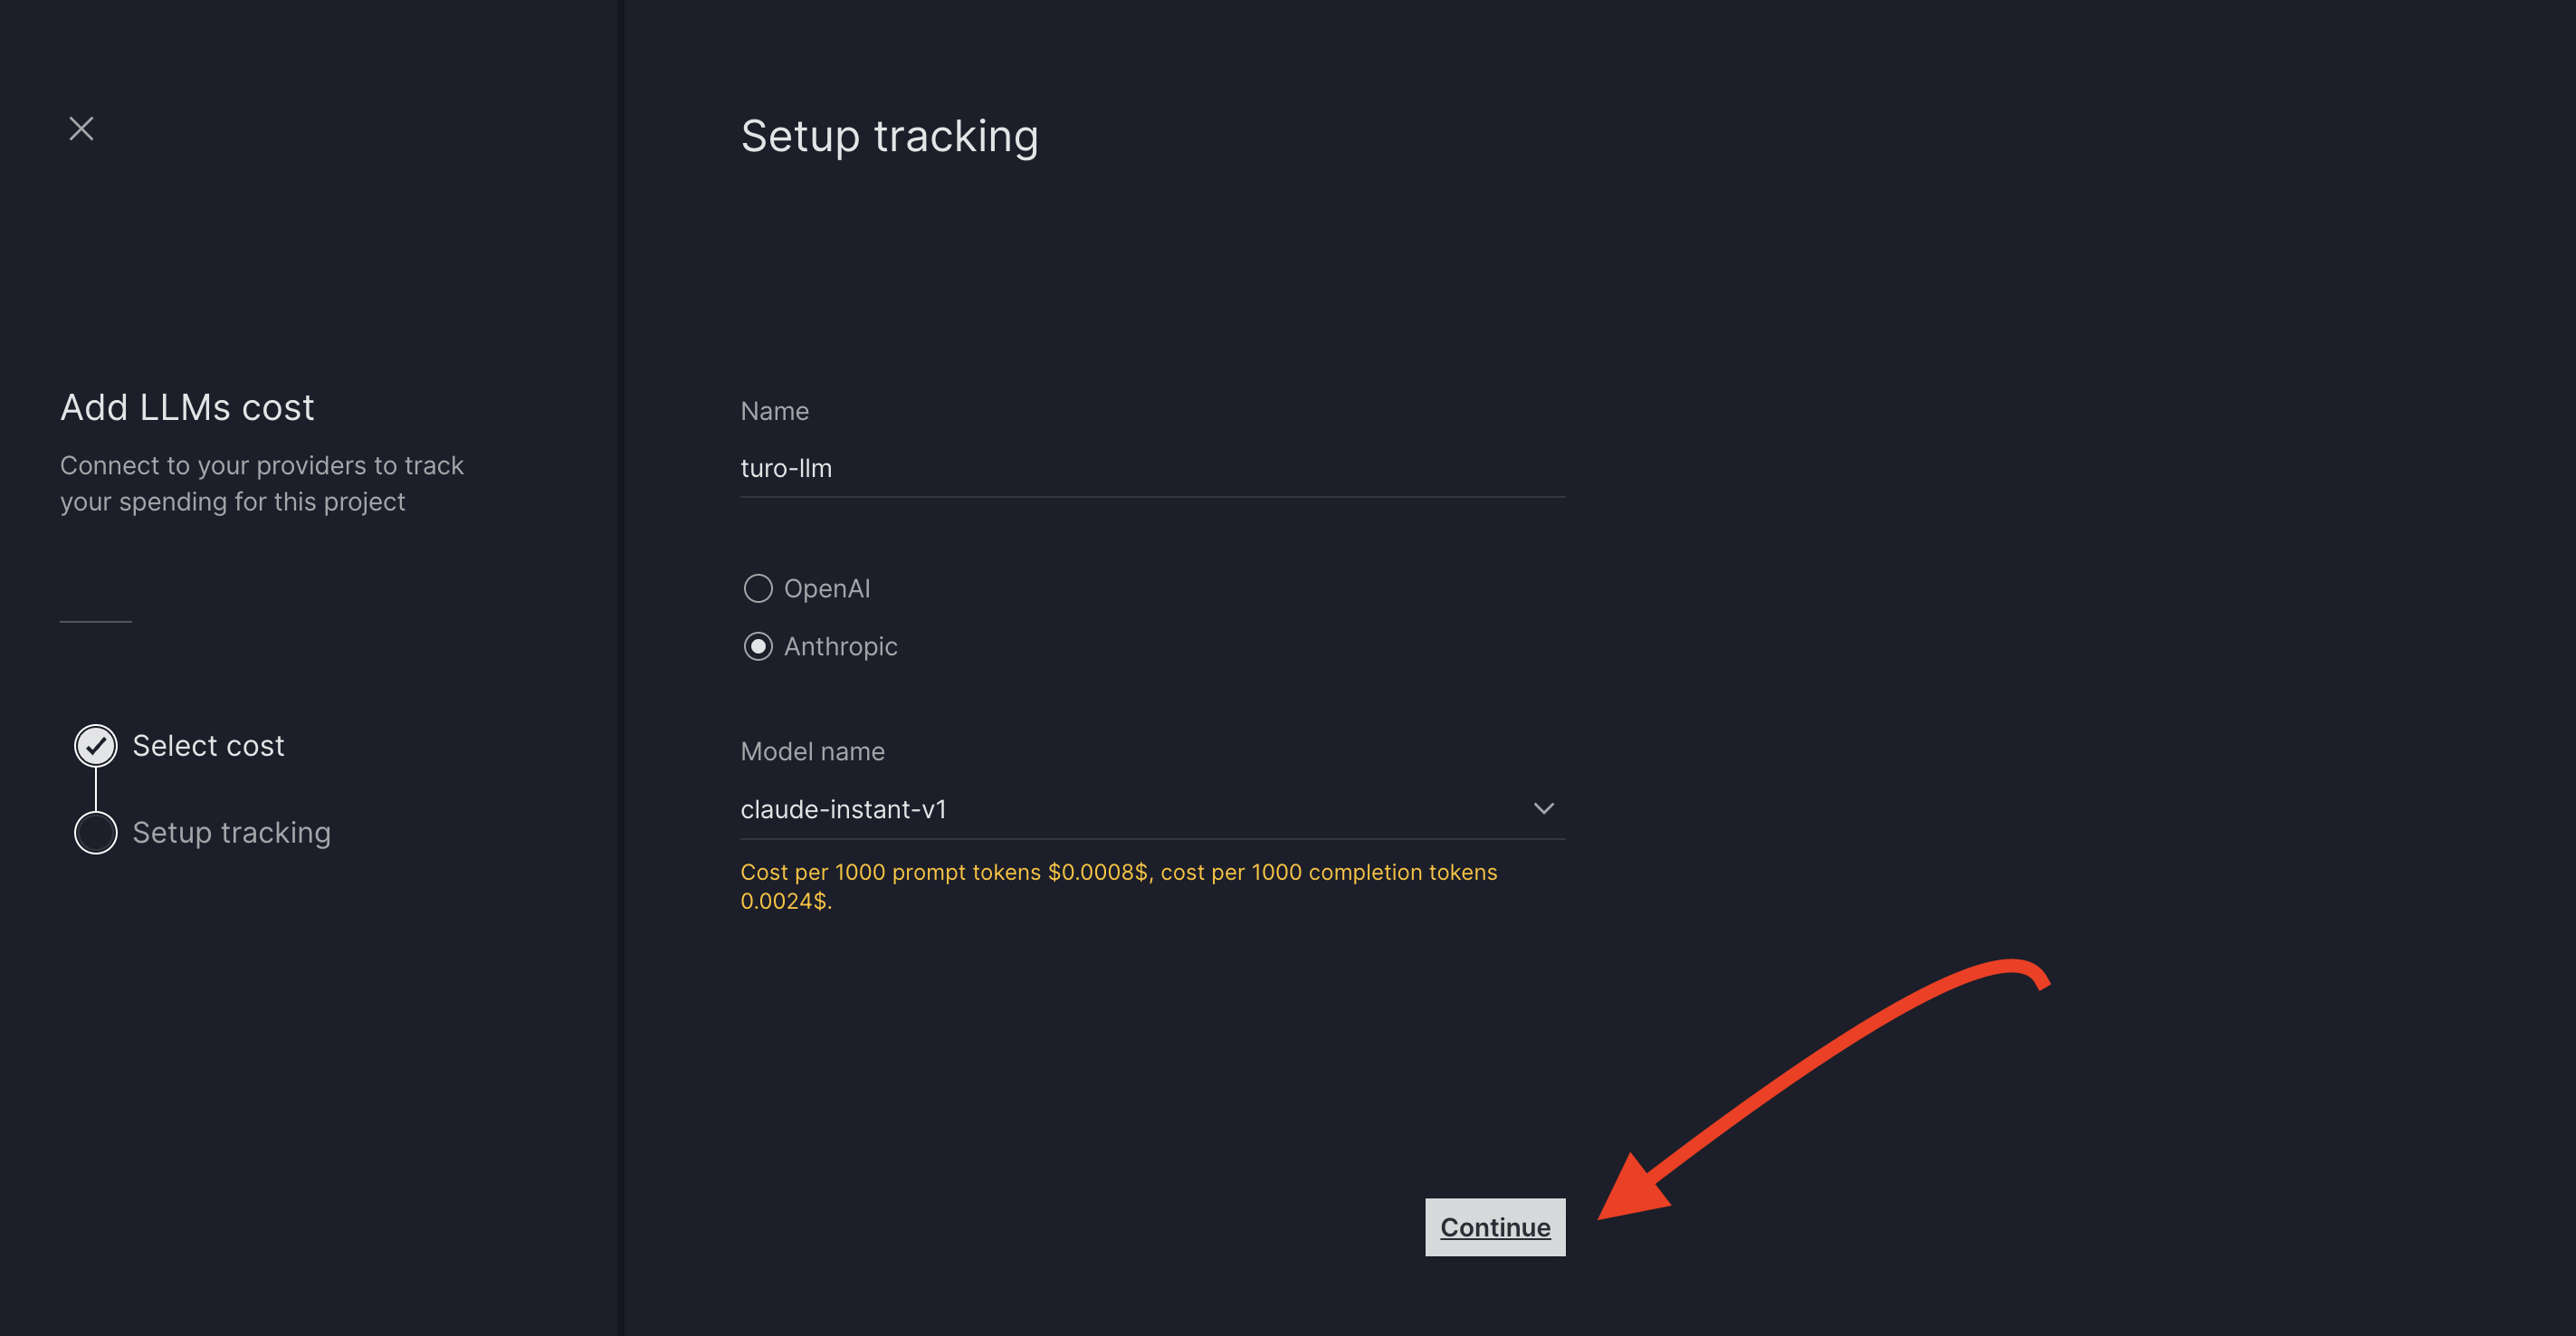Close the Add LLMs cost dialog

[81, 128]
